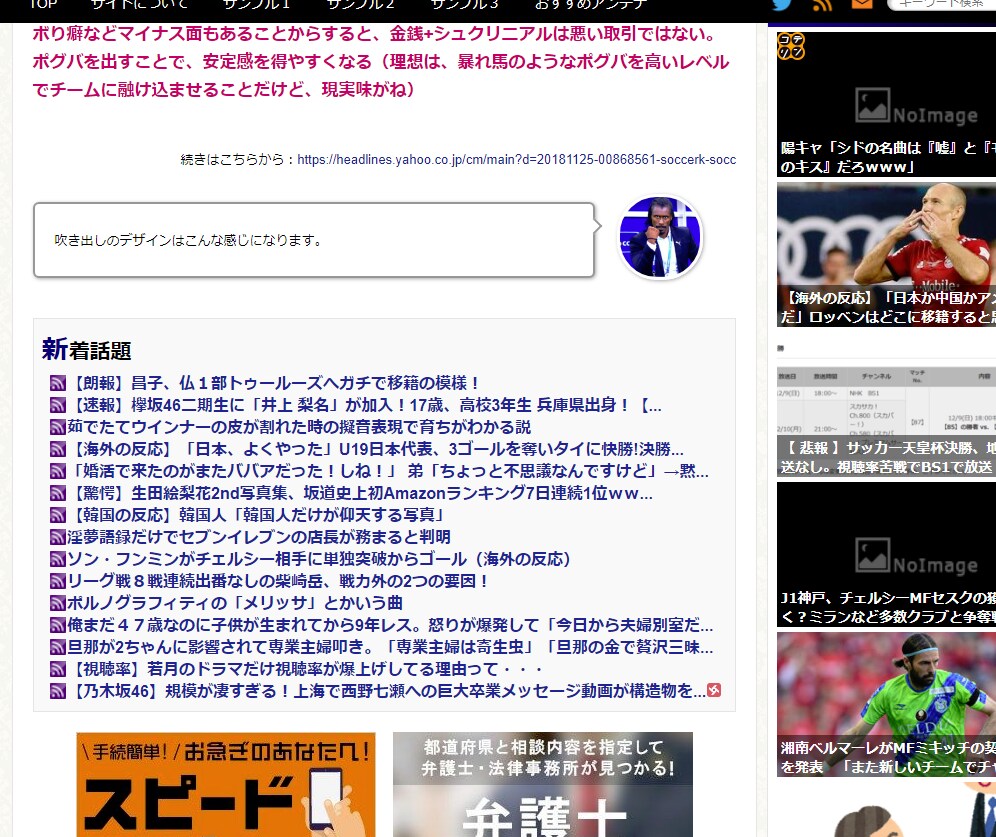The width and height of the screenshot is (996, 837).
Task: Click RSS icon beside セブンイレブンの店長 headline
Action: [x=58, y=537]
